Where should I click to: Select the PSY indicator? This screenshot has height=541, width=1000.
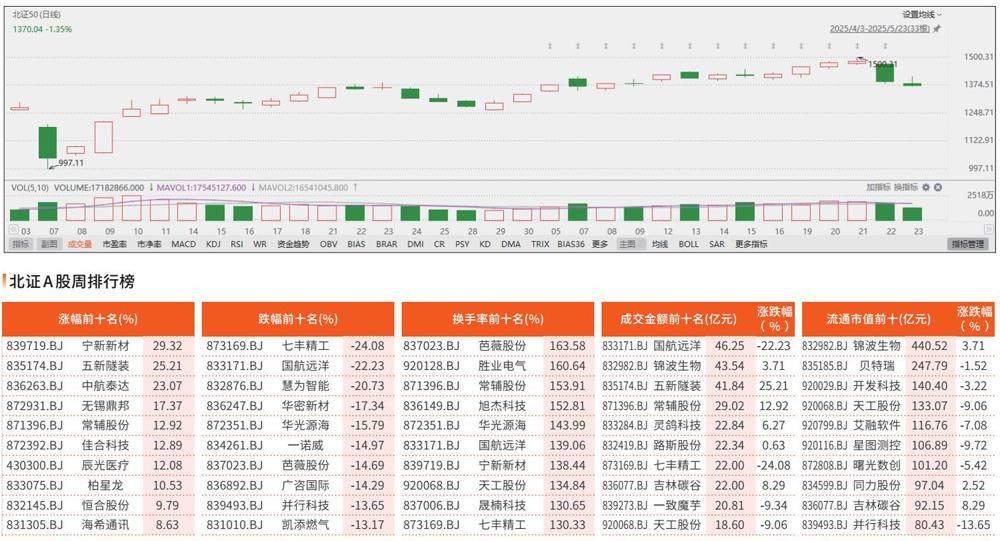click(462, 244)
